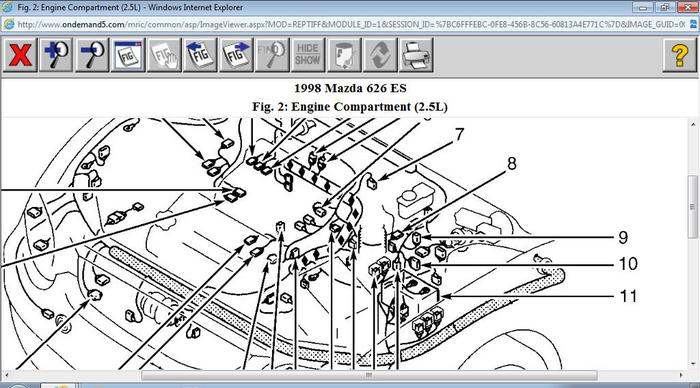Screen dimensions: 700x388
Task: Click the grayed Find magnifier icon
Action: point(272,55)
